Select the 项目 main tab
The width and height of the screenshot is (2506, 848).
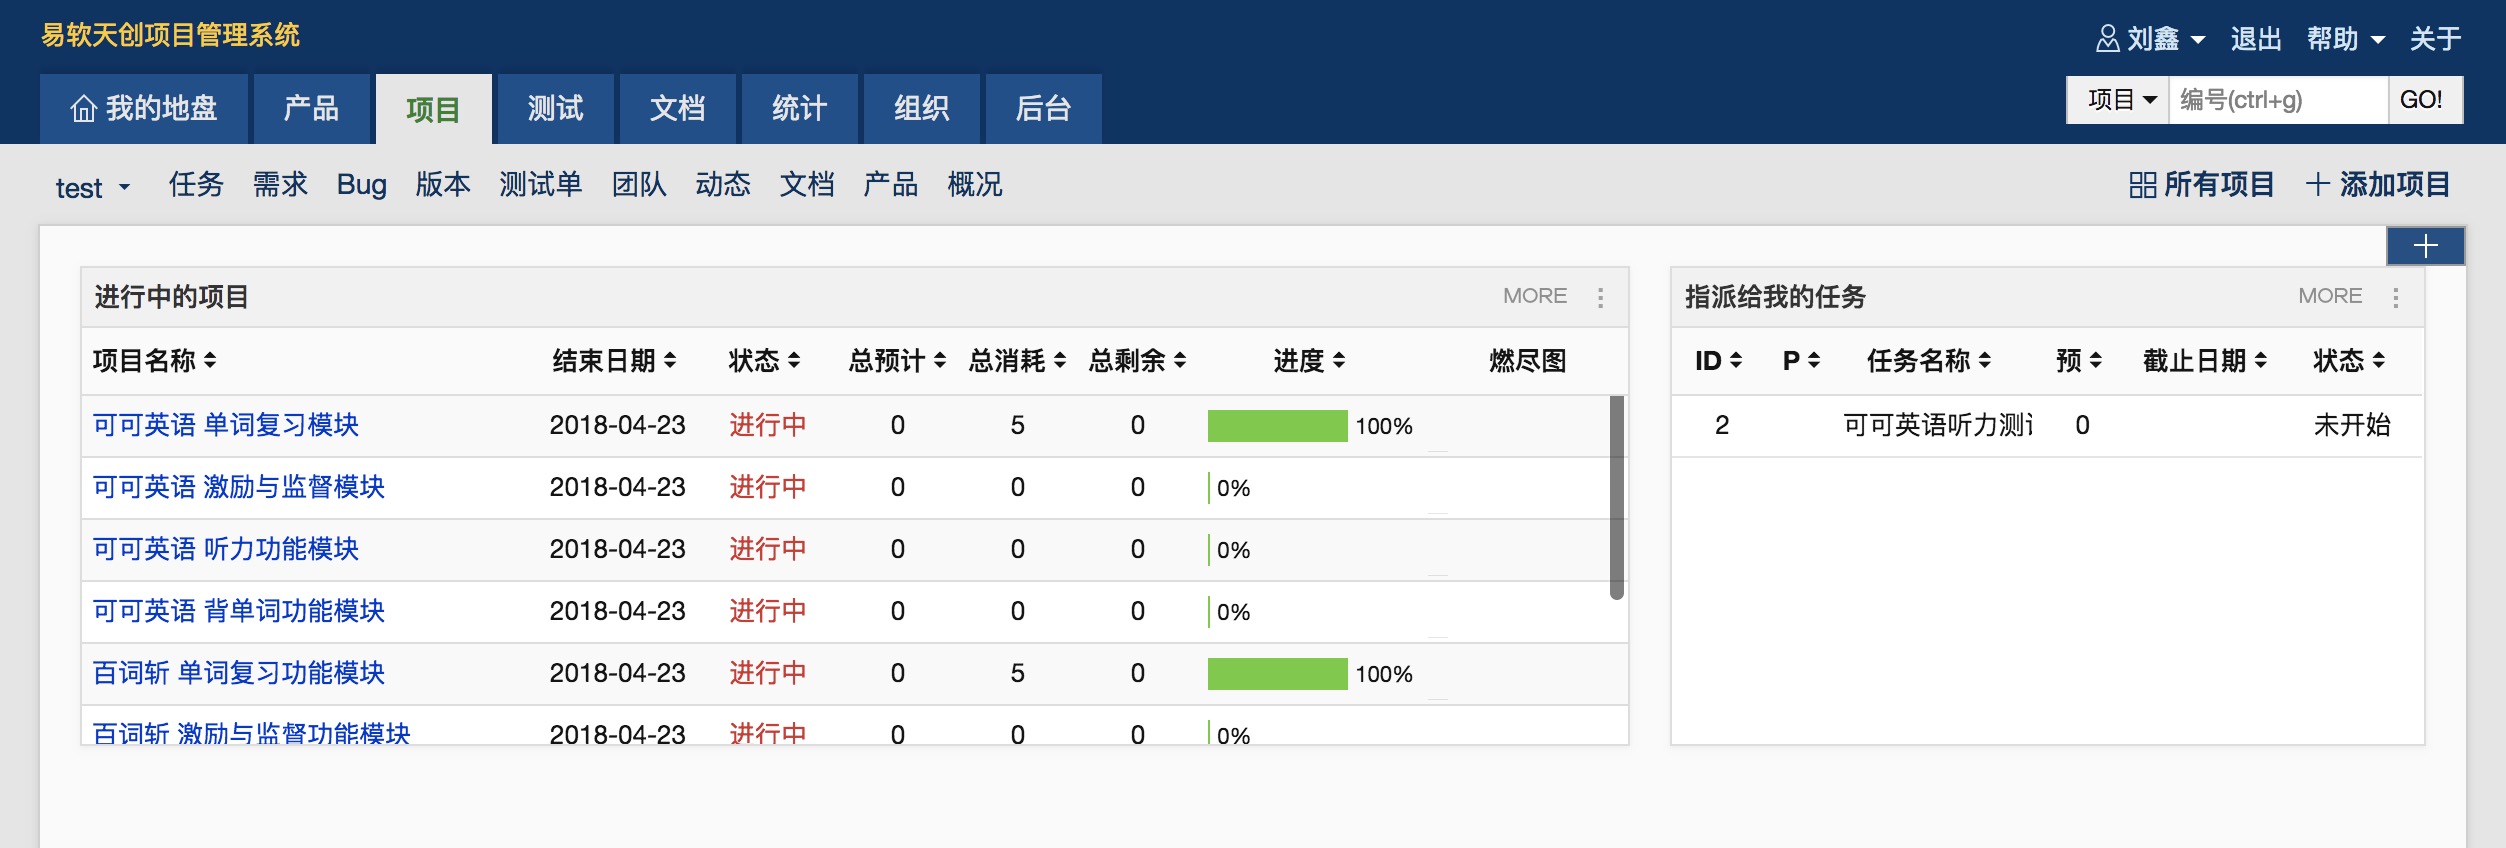[x=433, y=109]
